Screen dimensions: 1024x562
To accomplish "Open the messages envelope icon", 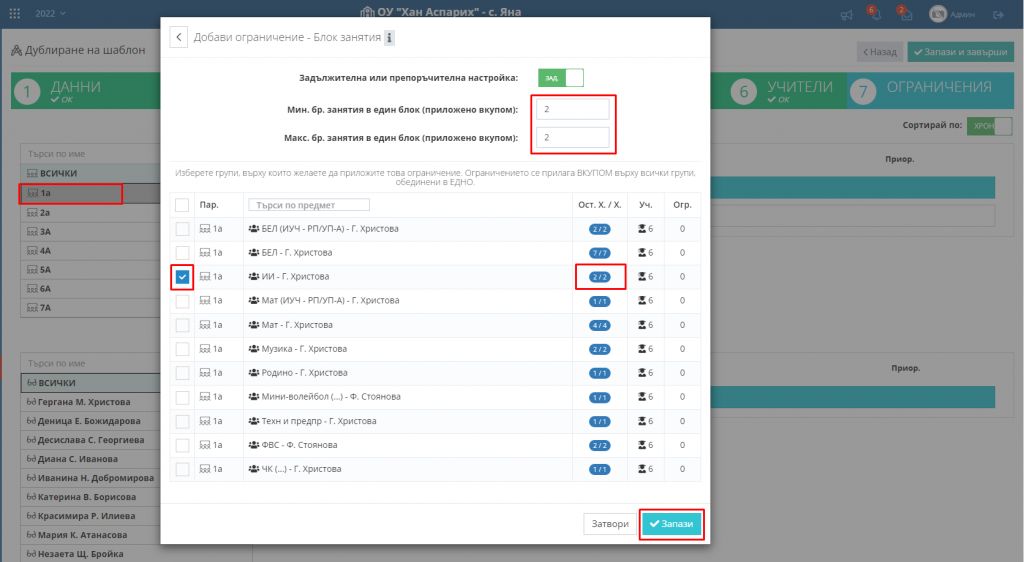I will 906,14.
